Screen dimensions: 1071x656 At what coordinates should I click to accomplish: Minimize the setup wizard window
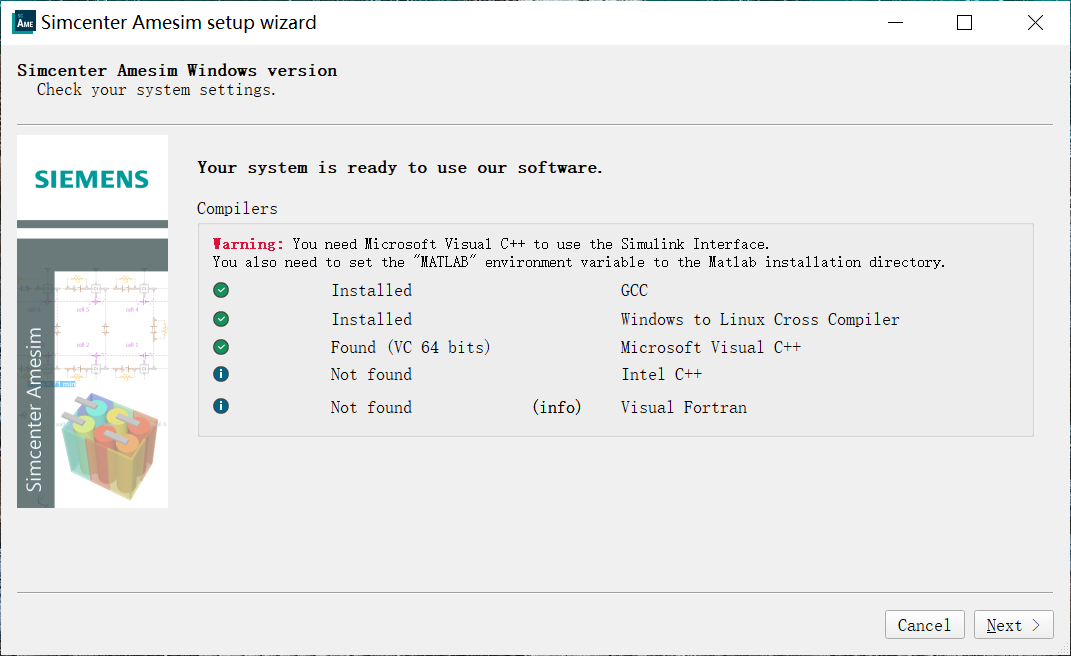click(x=893, y=22)
